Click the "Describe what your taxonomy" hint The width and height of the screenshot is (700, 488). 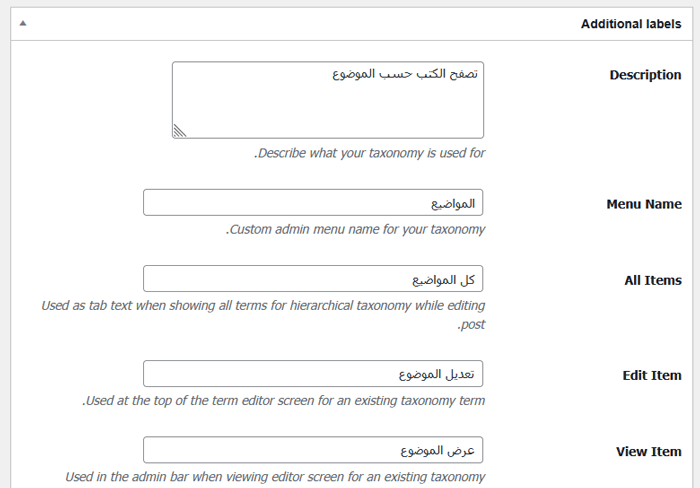point(370,153)
